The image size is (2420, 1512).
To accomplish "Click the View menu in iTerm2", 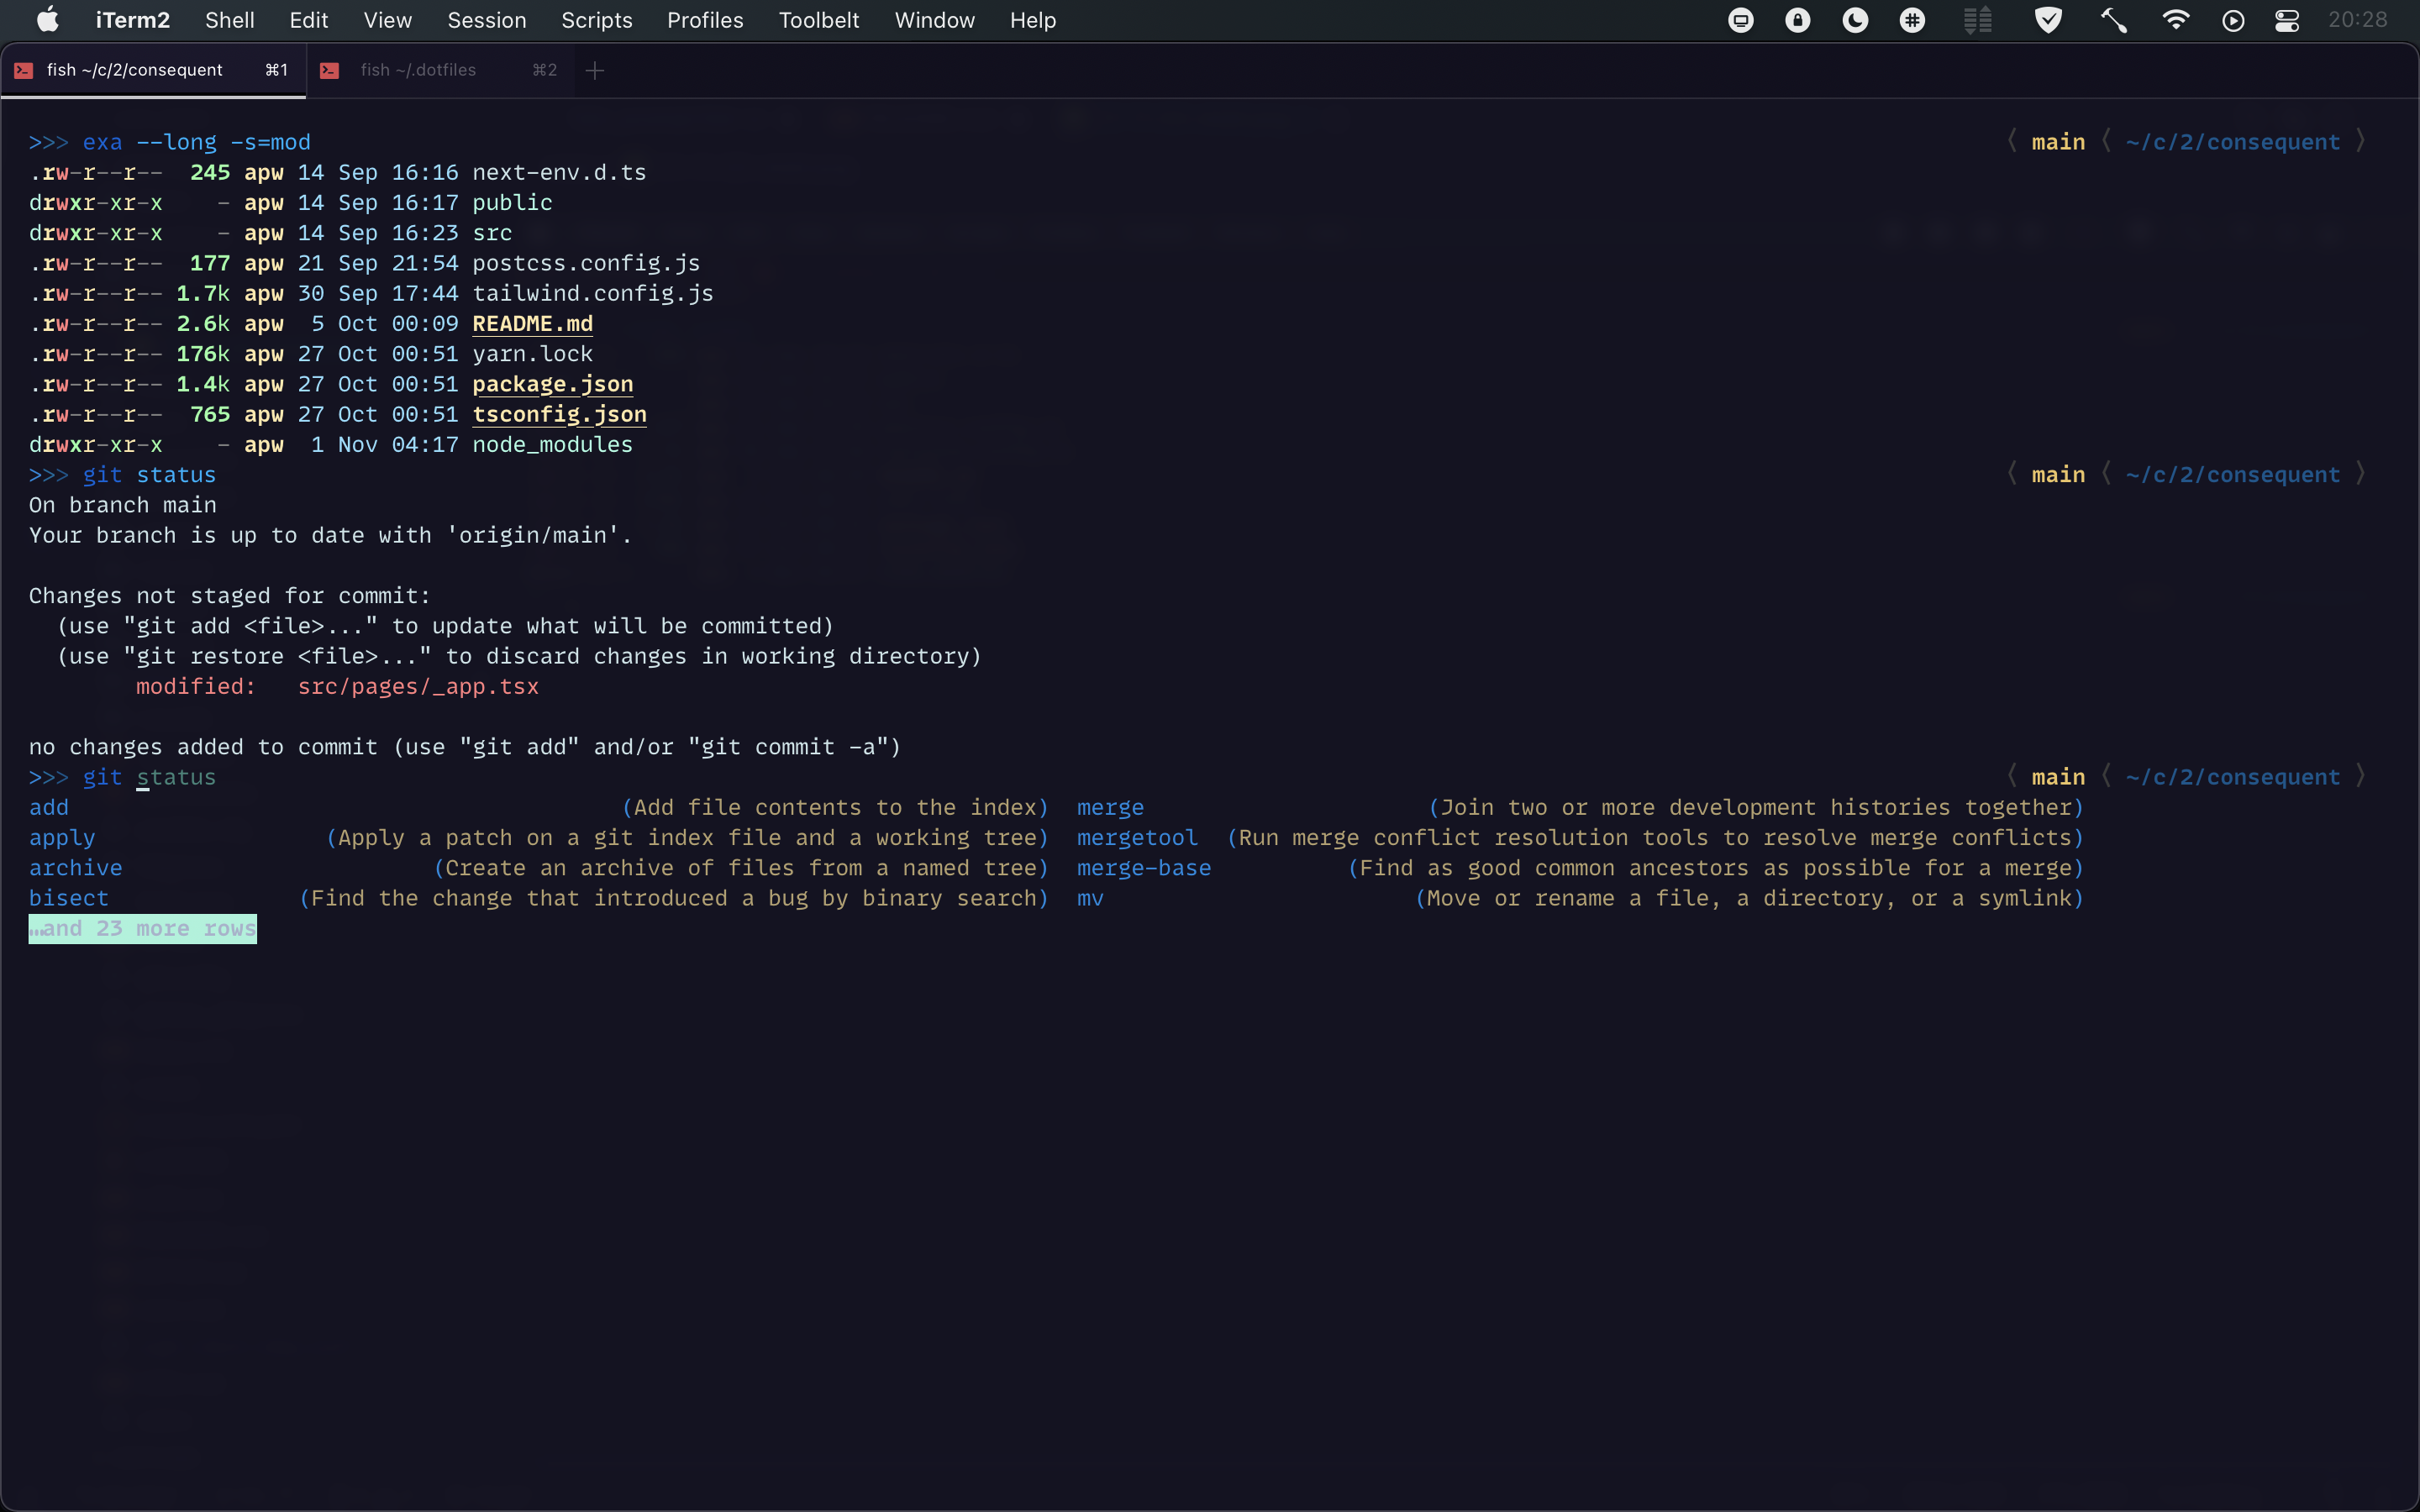I will [385, 19].
